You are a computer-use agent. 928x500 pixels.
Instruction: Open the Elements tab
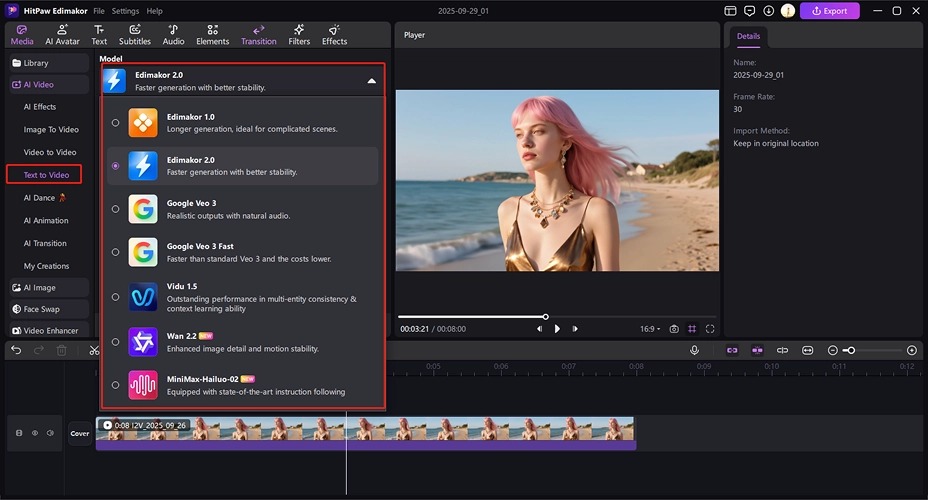point(212,35)
